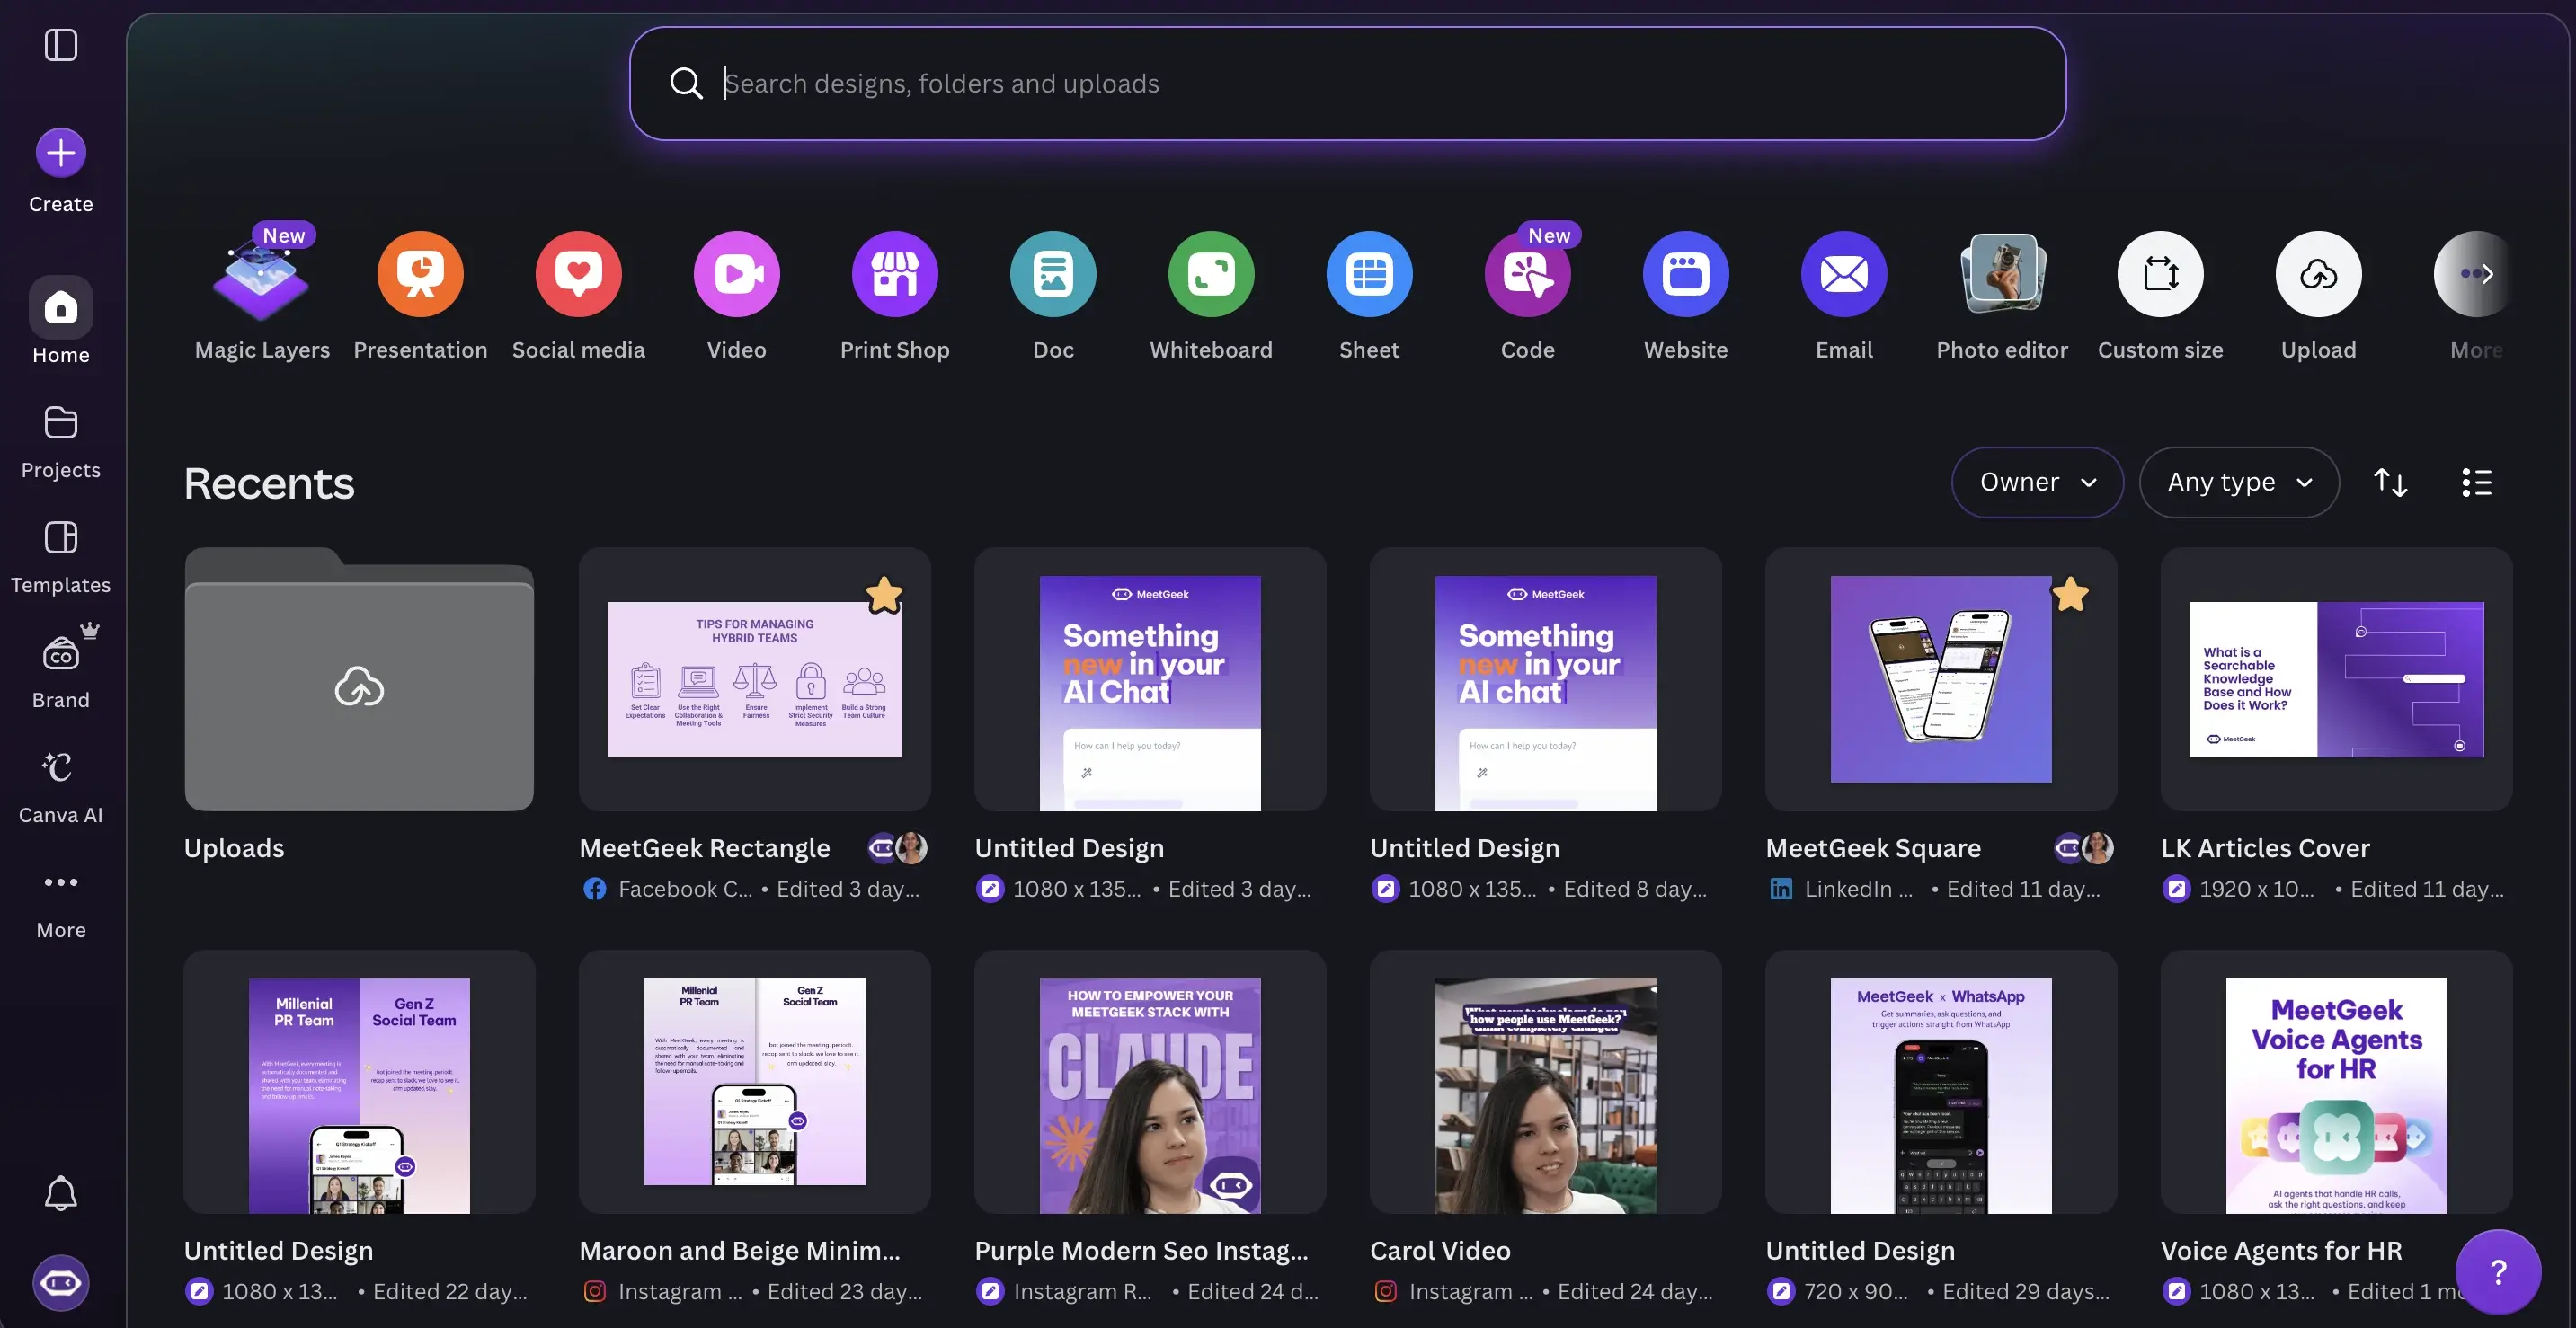Click the Uploads folder label
Screen dimensions: 2576x1328
[x=234, y=848]
